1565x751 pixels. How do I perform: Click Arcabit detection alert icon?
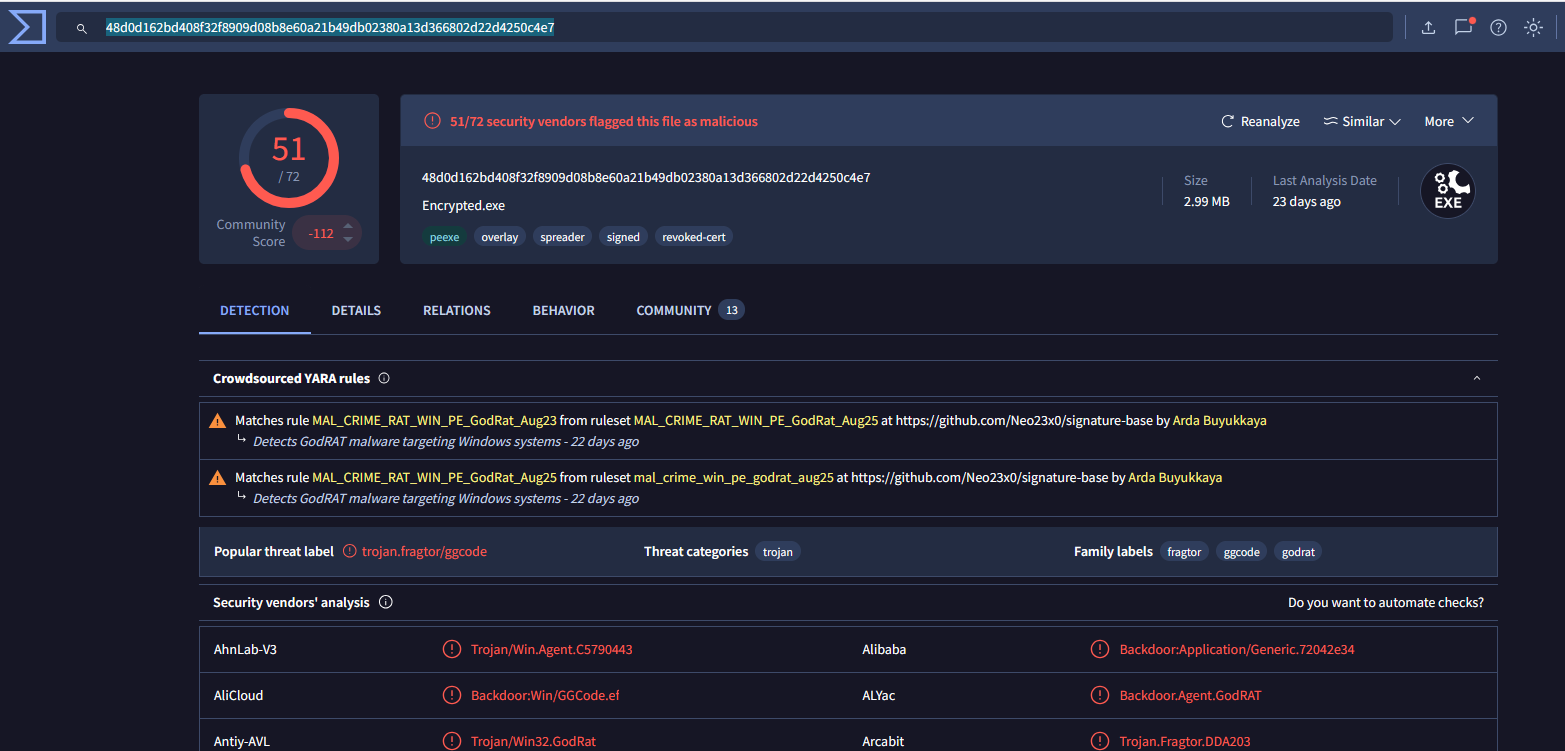pos(1100,741)
